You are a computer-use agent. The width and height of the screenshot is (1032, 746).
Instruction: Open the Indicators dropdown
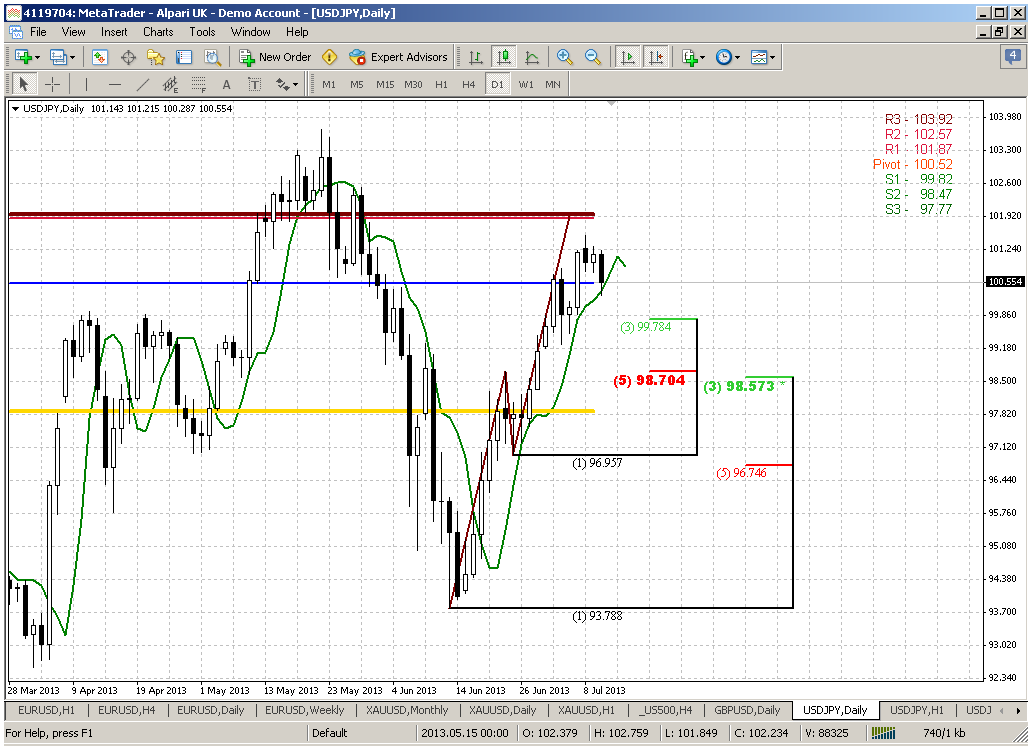click(691, 57)
